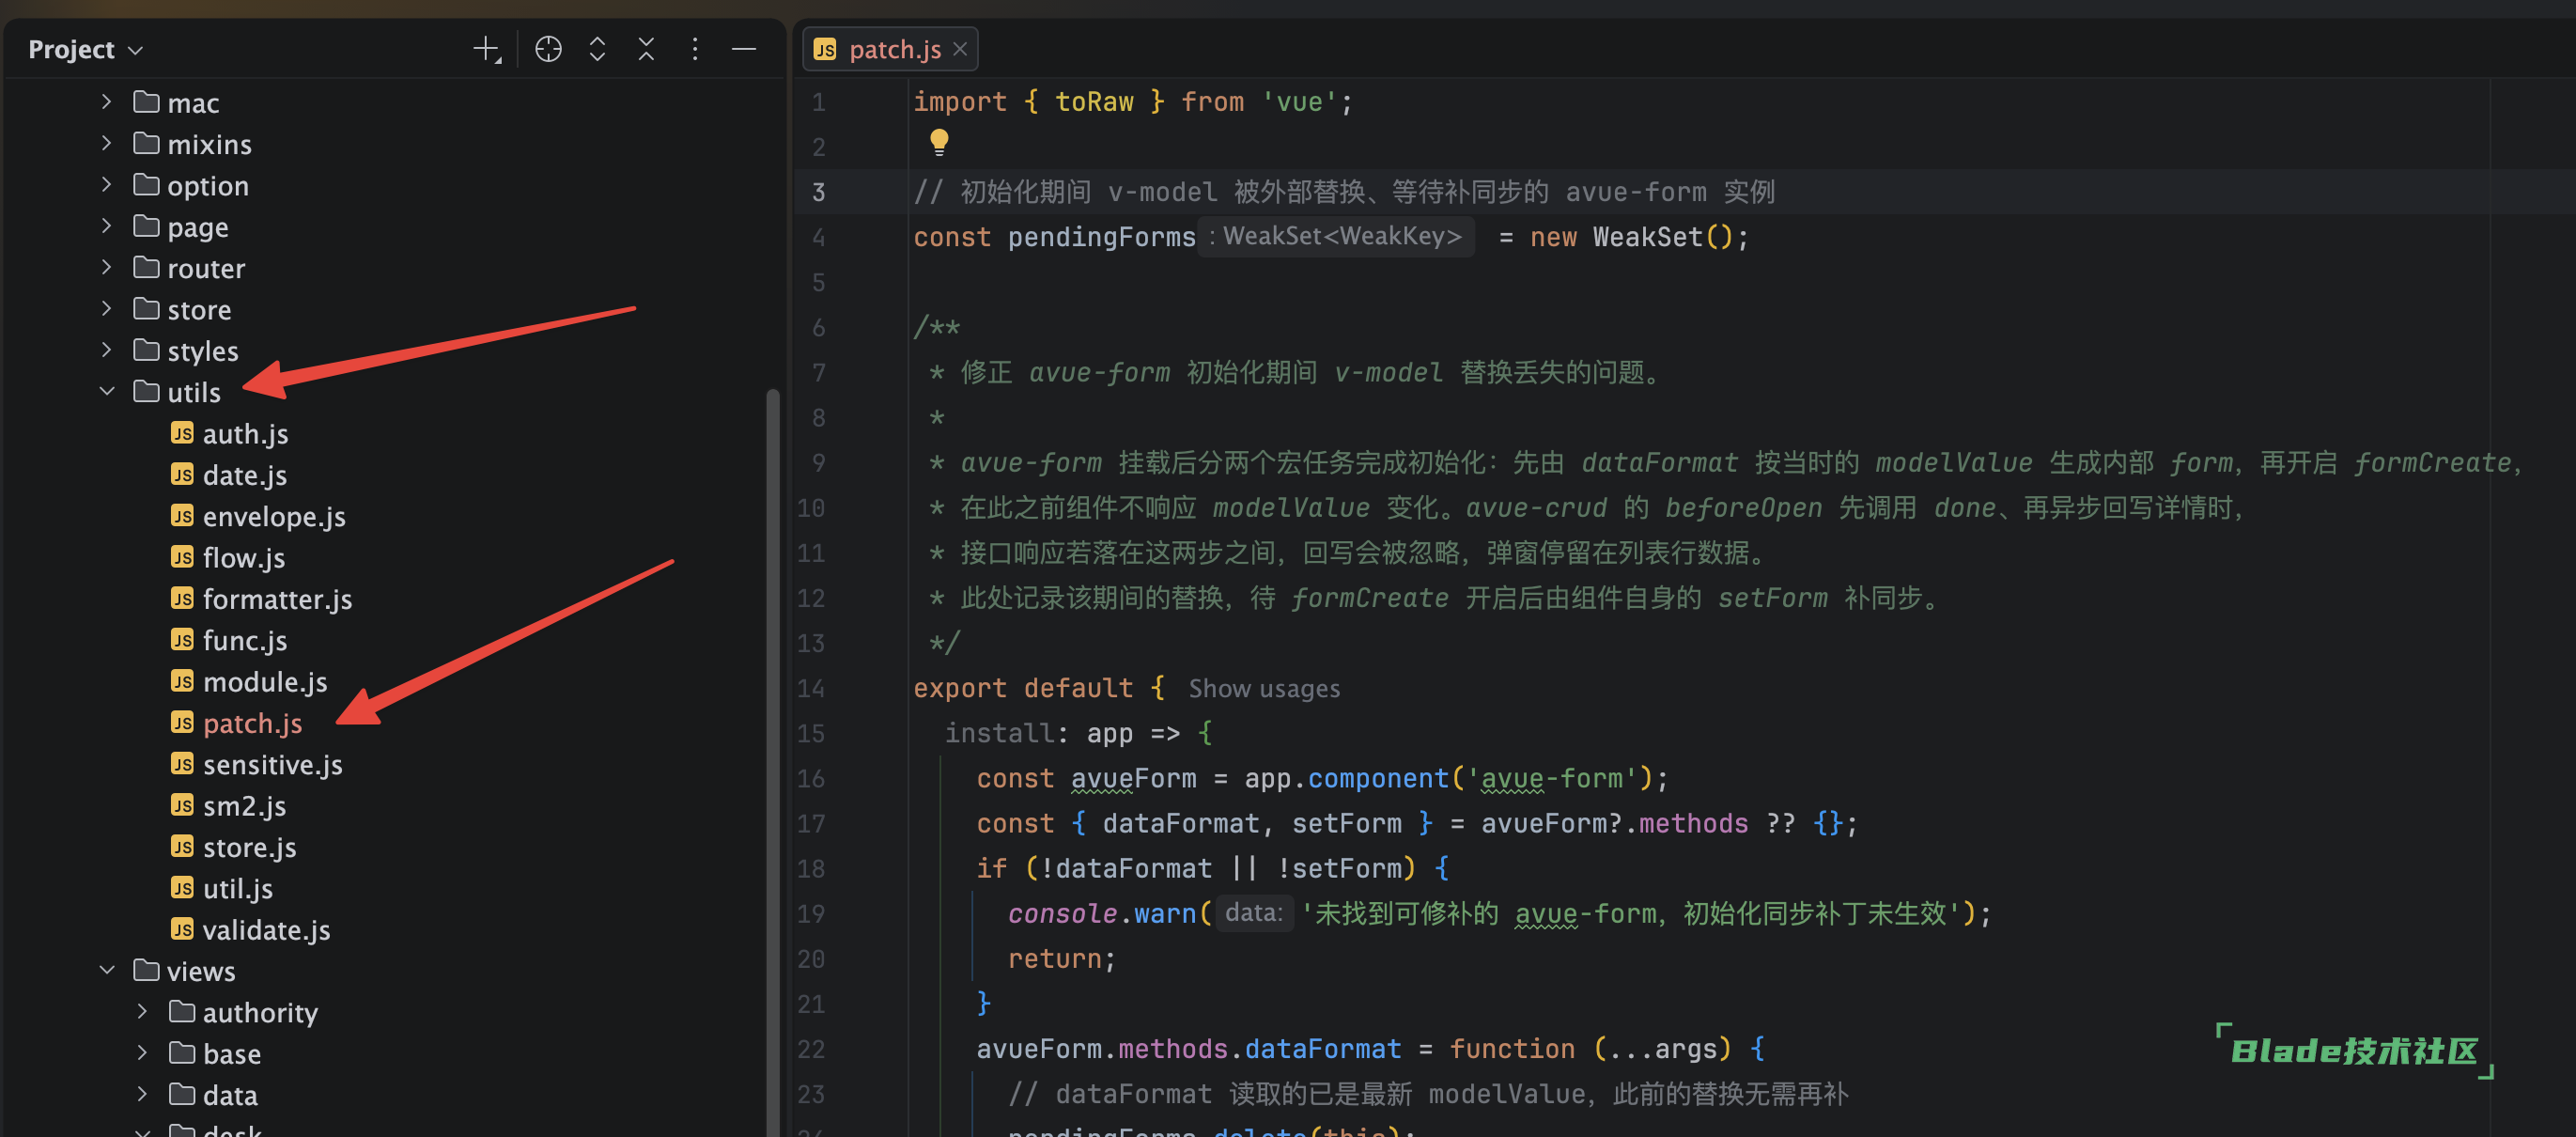Click 'toRaw' in the import statement

coord(1094,101)
